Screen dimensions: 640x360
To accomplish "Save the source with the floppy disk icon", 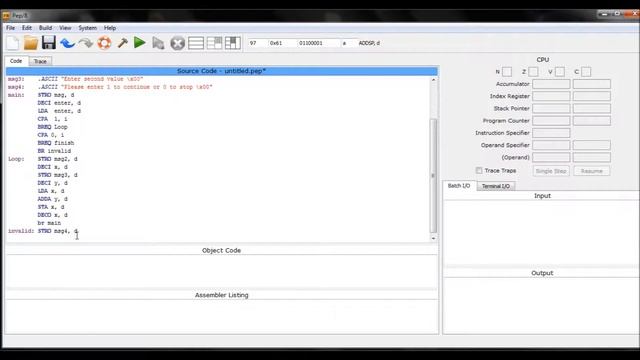I will pyautogui.click(x=49, y=43).
